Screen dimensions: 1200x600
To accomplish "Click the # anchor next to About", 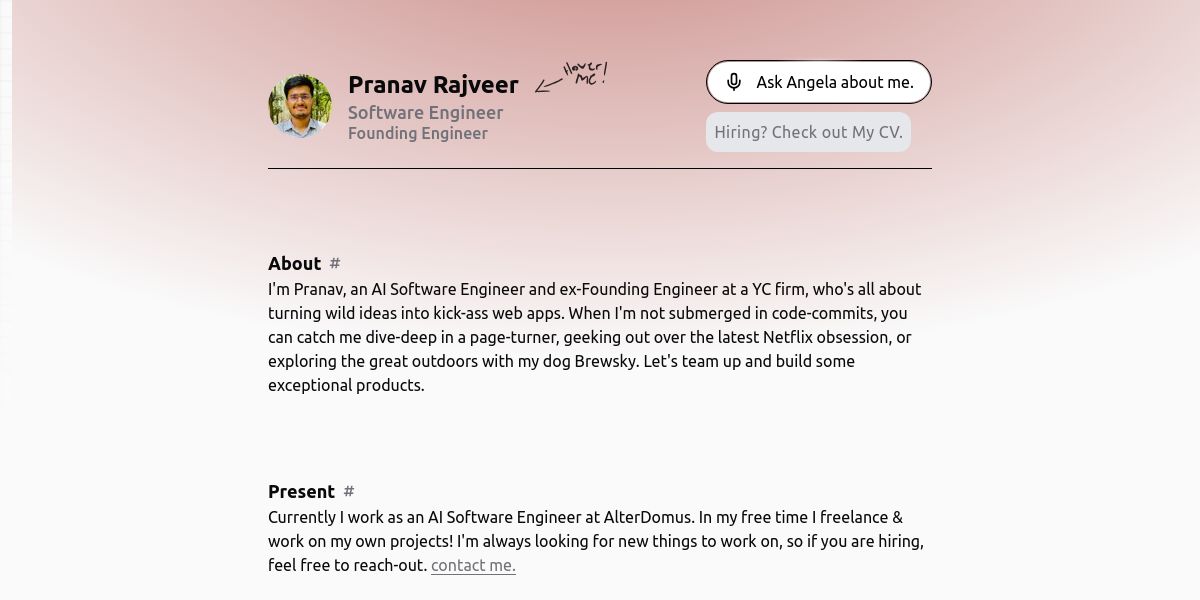I will click(335, 263).
